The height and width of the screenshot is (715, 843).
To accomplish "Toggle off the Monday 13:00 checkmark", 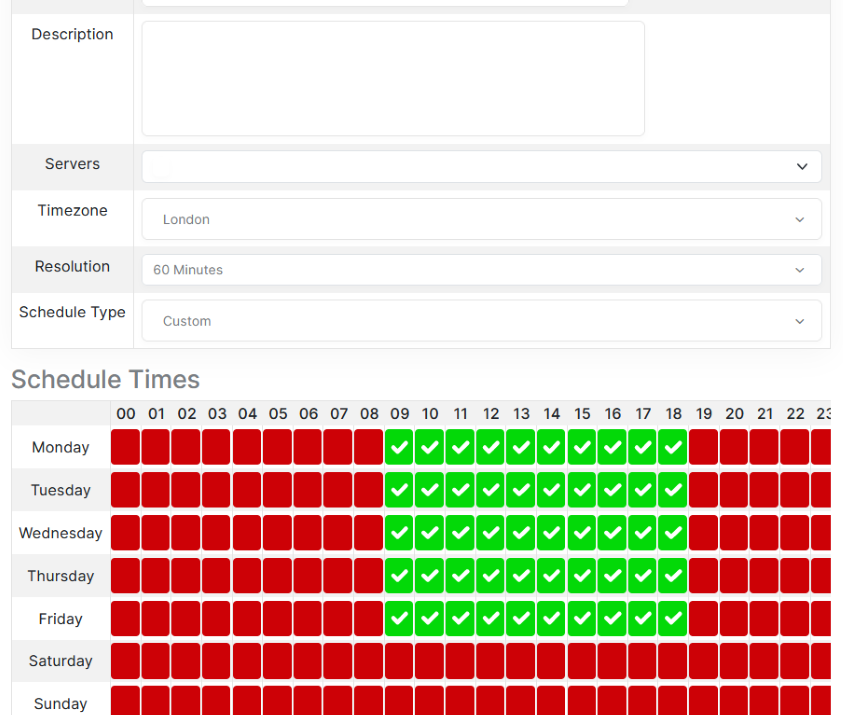I will click(521, 447).
